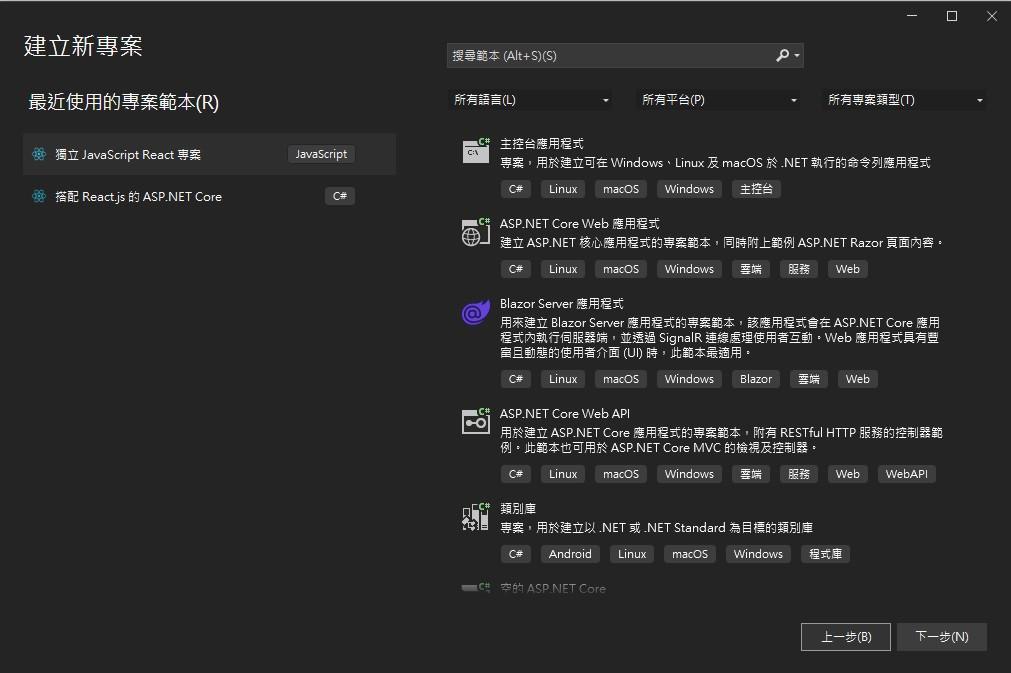The image size is (1011, 673).
Task: Go back with 上一步(B) button
Action: coord(846,637)
